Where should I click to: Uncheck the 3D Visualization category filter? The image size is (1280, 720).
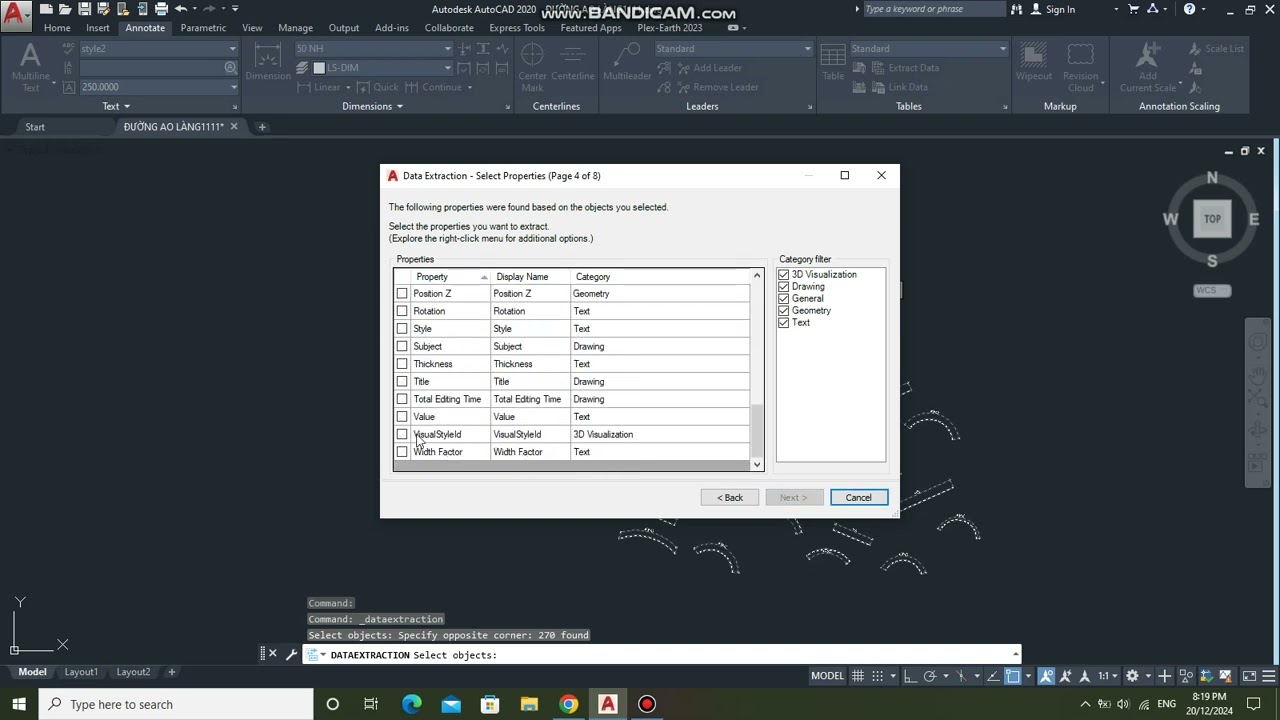click(x=783, y=274)
